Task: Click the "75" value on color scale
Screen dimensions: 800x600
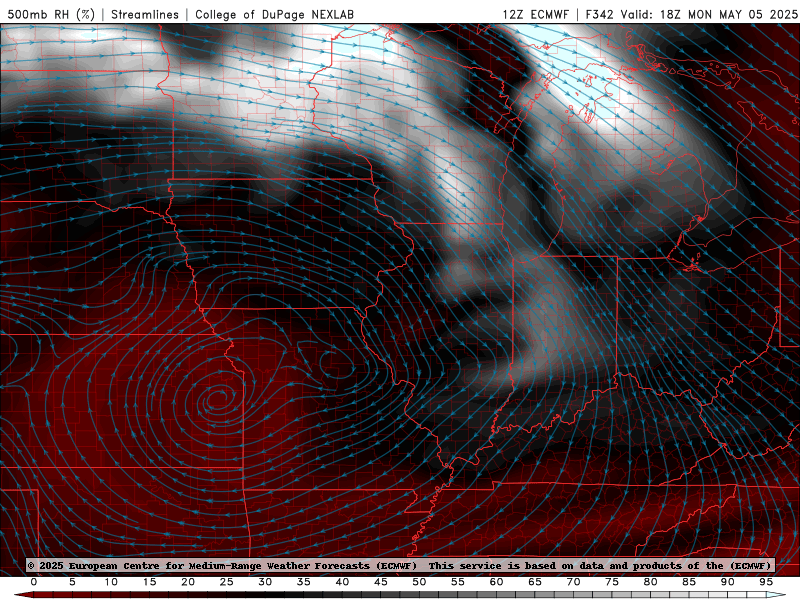Action: point(612,582)
